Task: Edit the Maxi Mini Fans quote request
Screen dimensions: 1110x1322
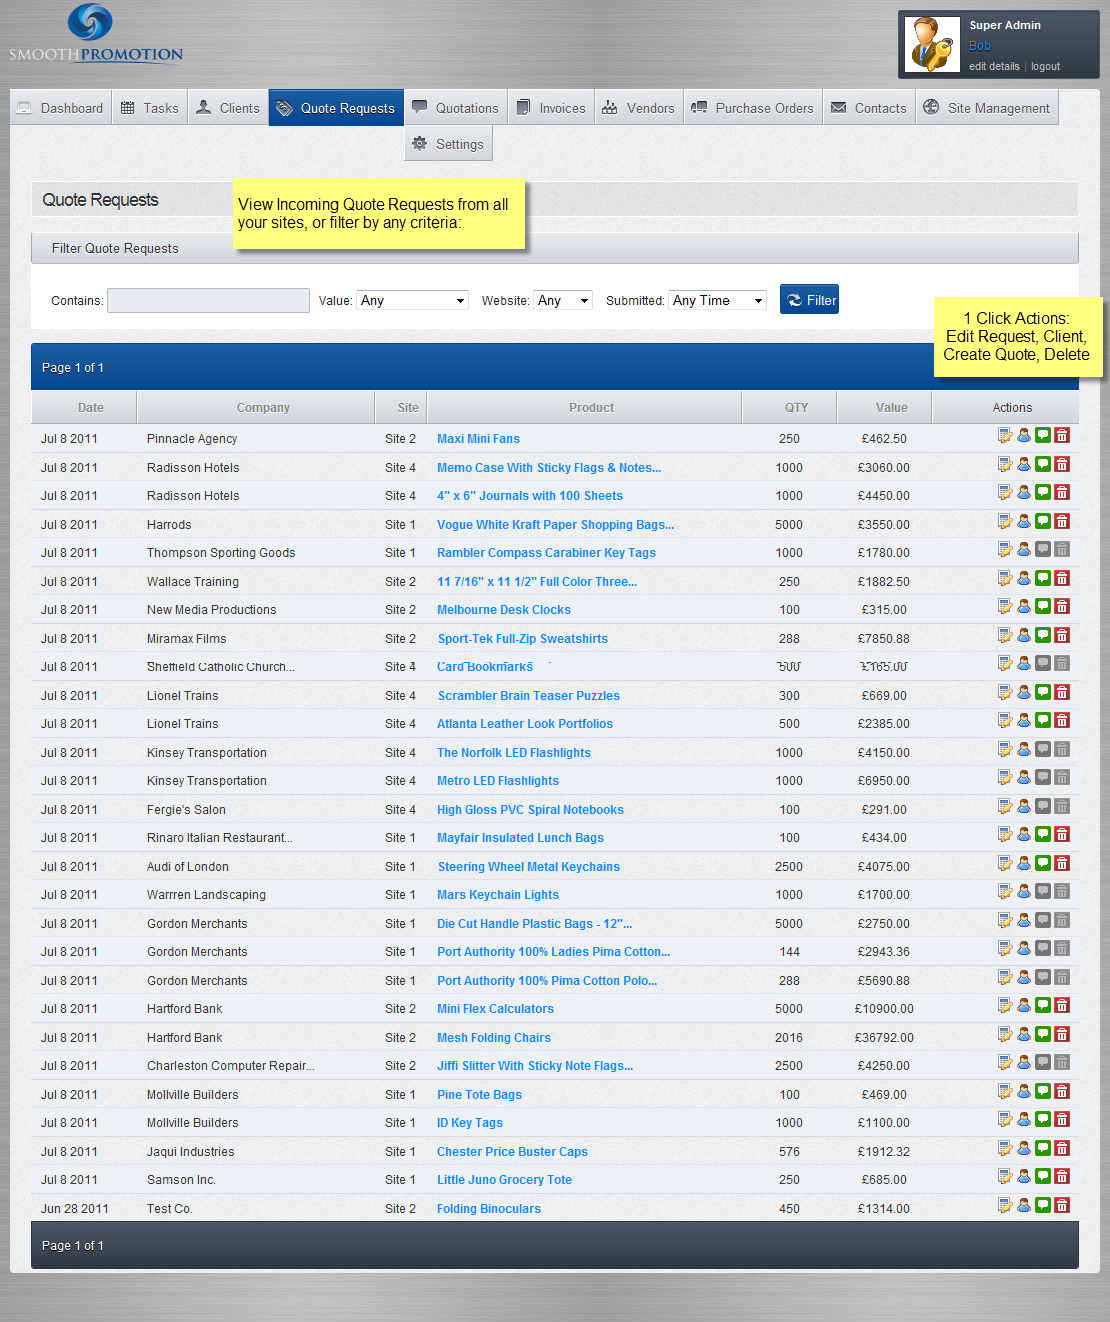Action: (1005, 435)
